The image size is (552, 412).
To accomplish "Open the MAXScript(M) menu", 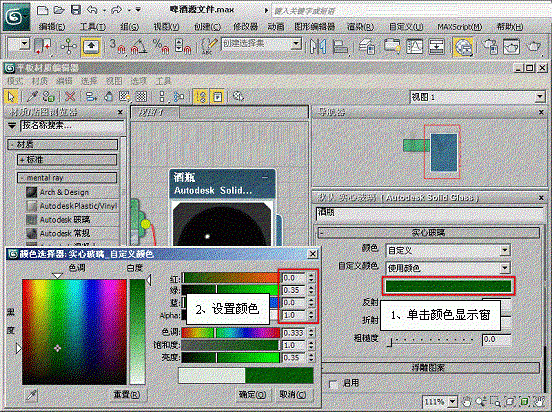I will click(x=460, y=27).
